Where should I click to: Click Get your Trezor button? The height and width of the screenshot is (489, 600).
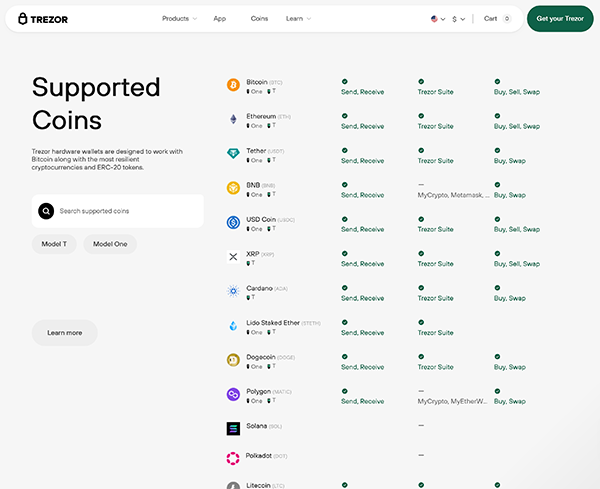560,18
